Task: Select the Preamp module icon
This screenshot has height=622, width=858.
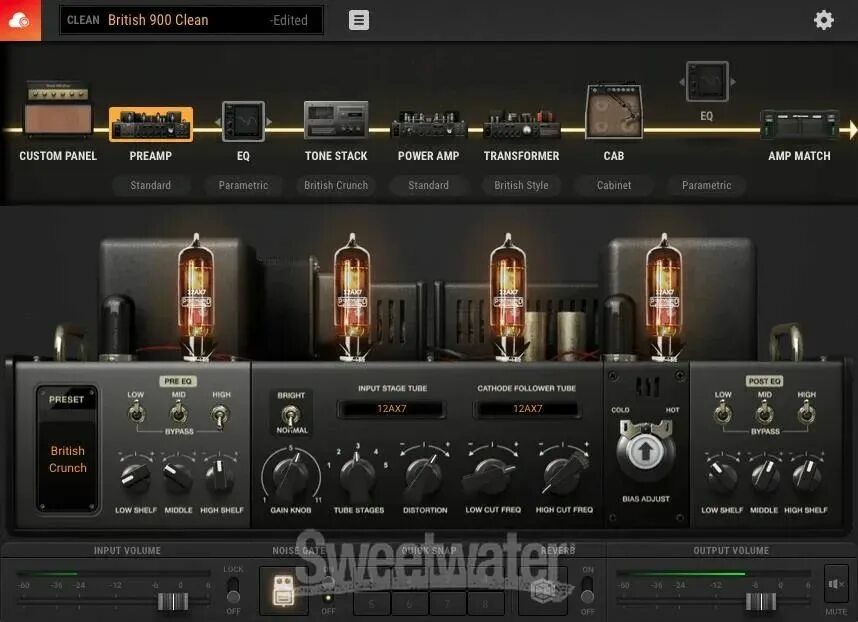Action: (151, 125)
